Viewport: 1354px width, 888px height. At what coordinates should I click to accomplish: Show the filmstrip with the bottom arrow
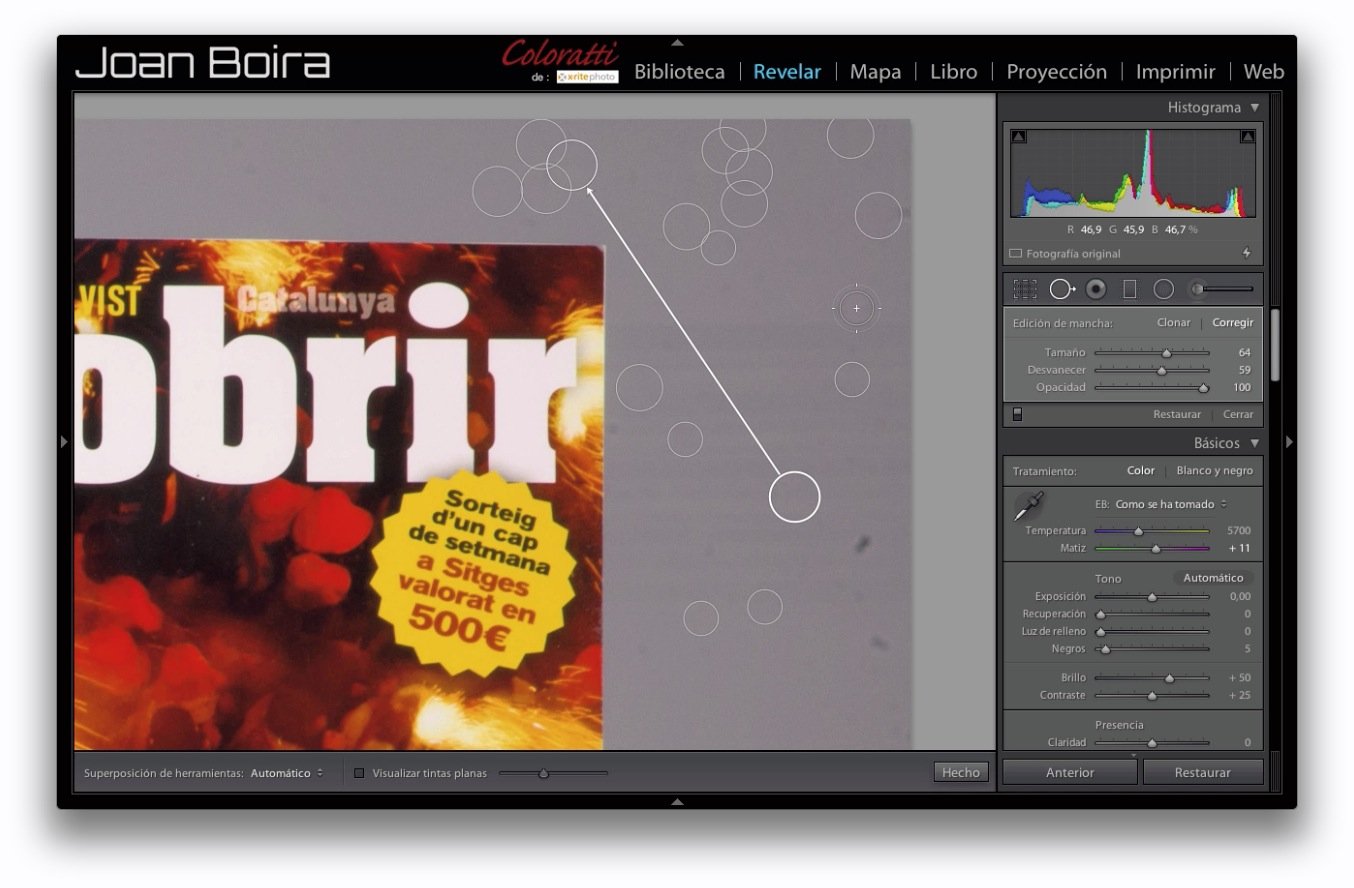(677, 802)
